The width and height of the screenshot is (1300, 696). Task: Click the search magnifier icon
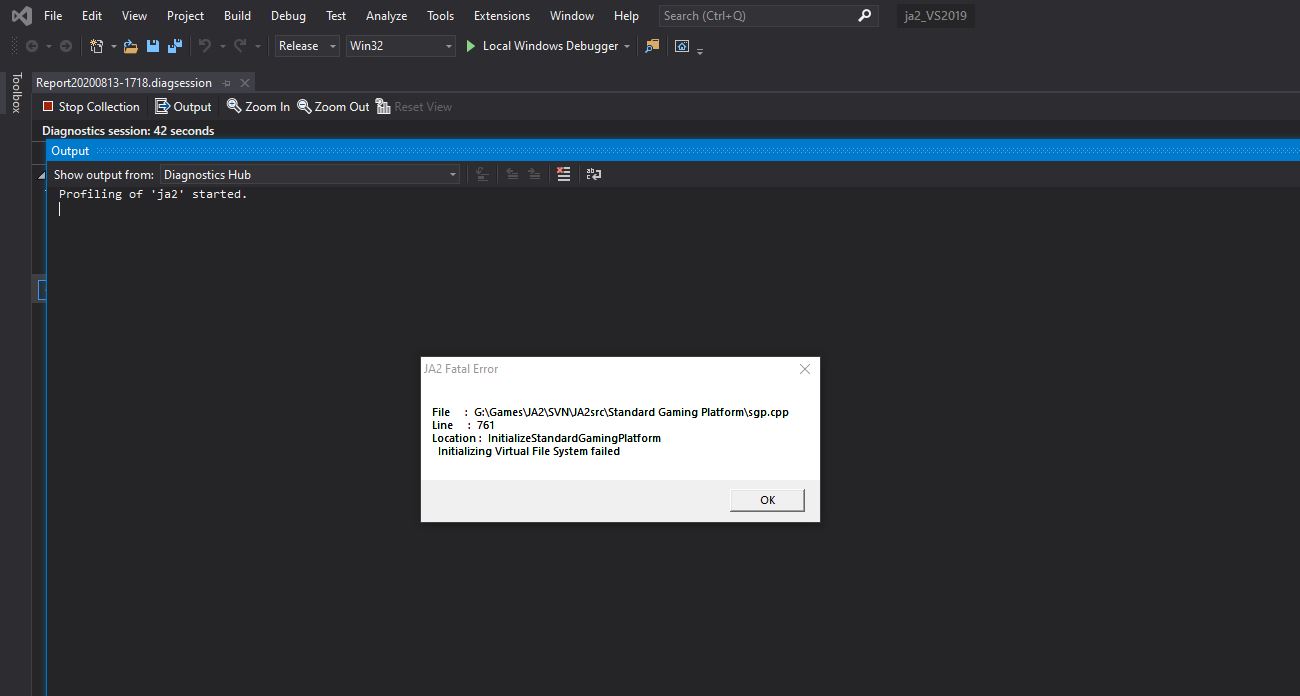[x=865, y=16]
